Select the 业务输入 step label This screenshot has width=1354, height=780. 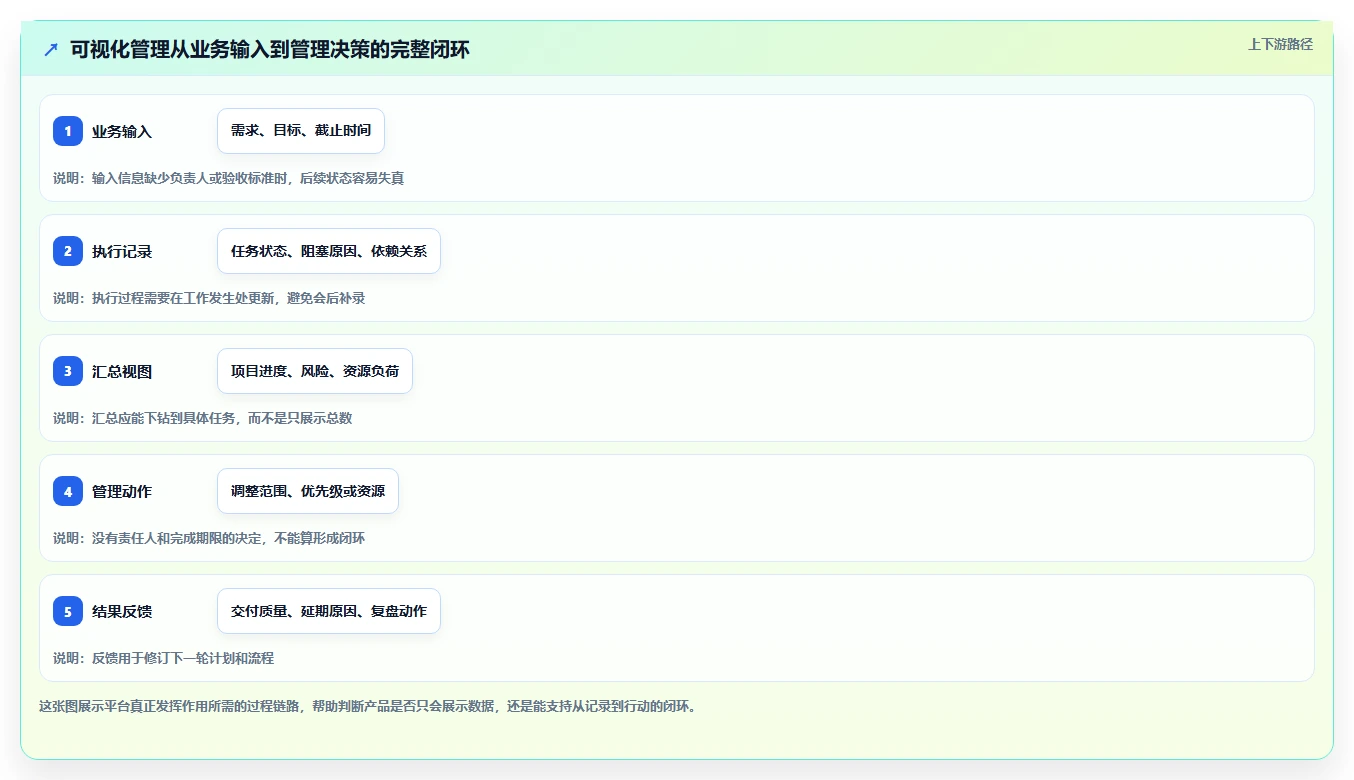(122, 131)
